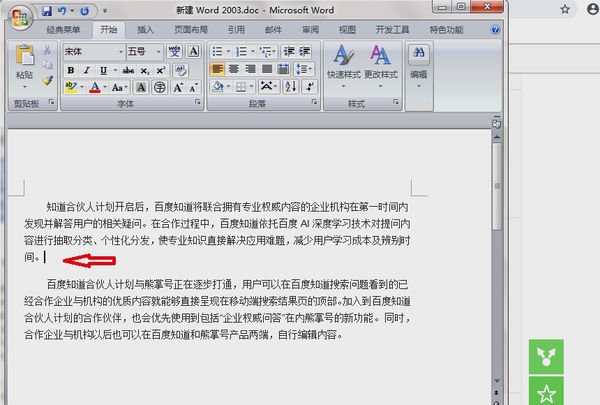
Task: Click the Grow Font icon
Action: coord(178,87)
